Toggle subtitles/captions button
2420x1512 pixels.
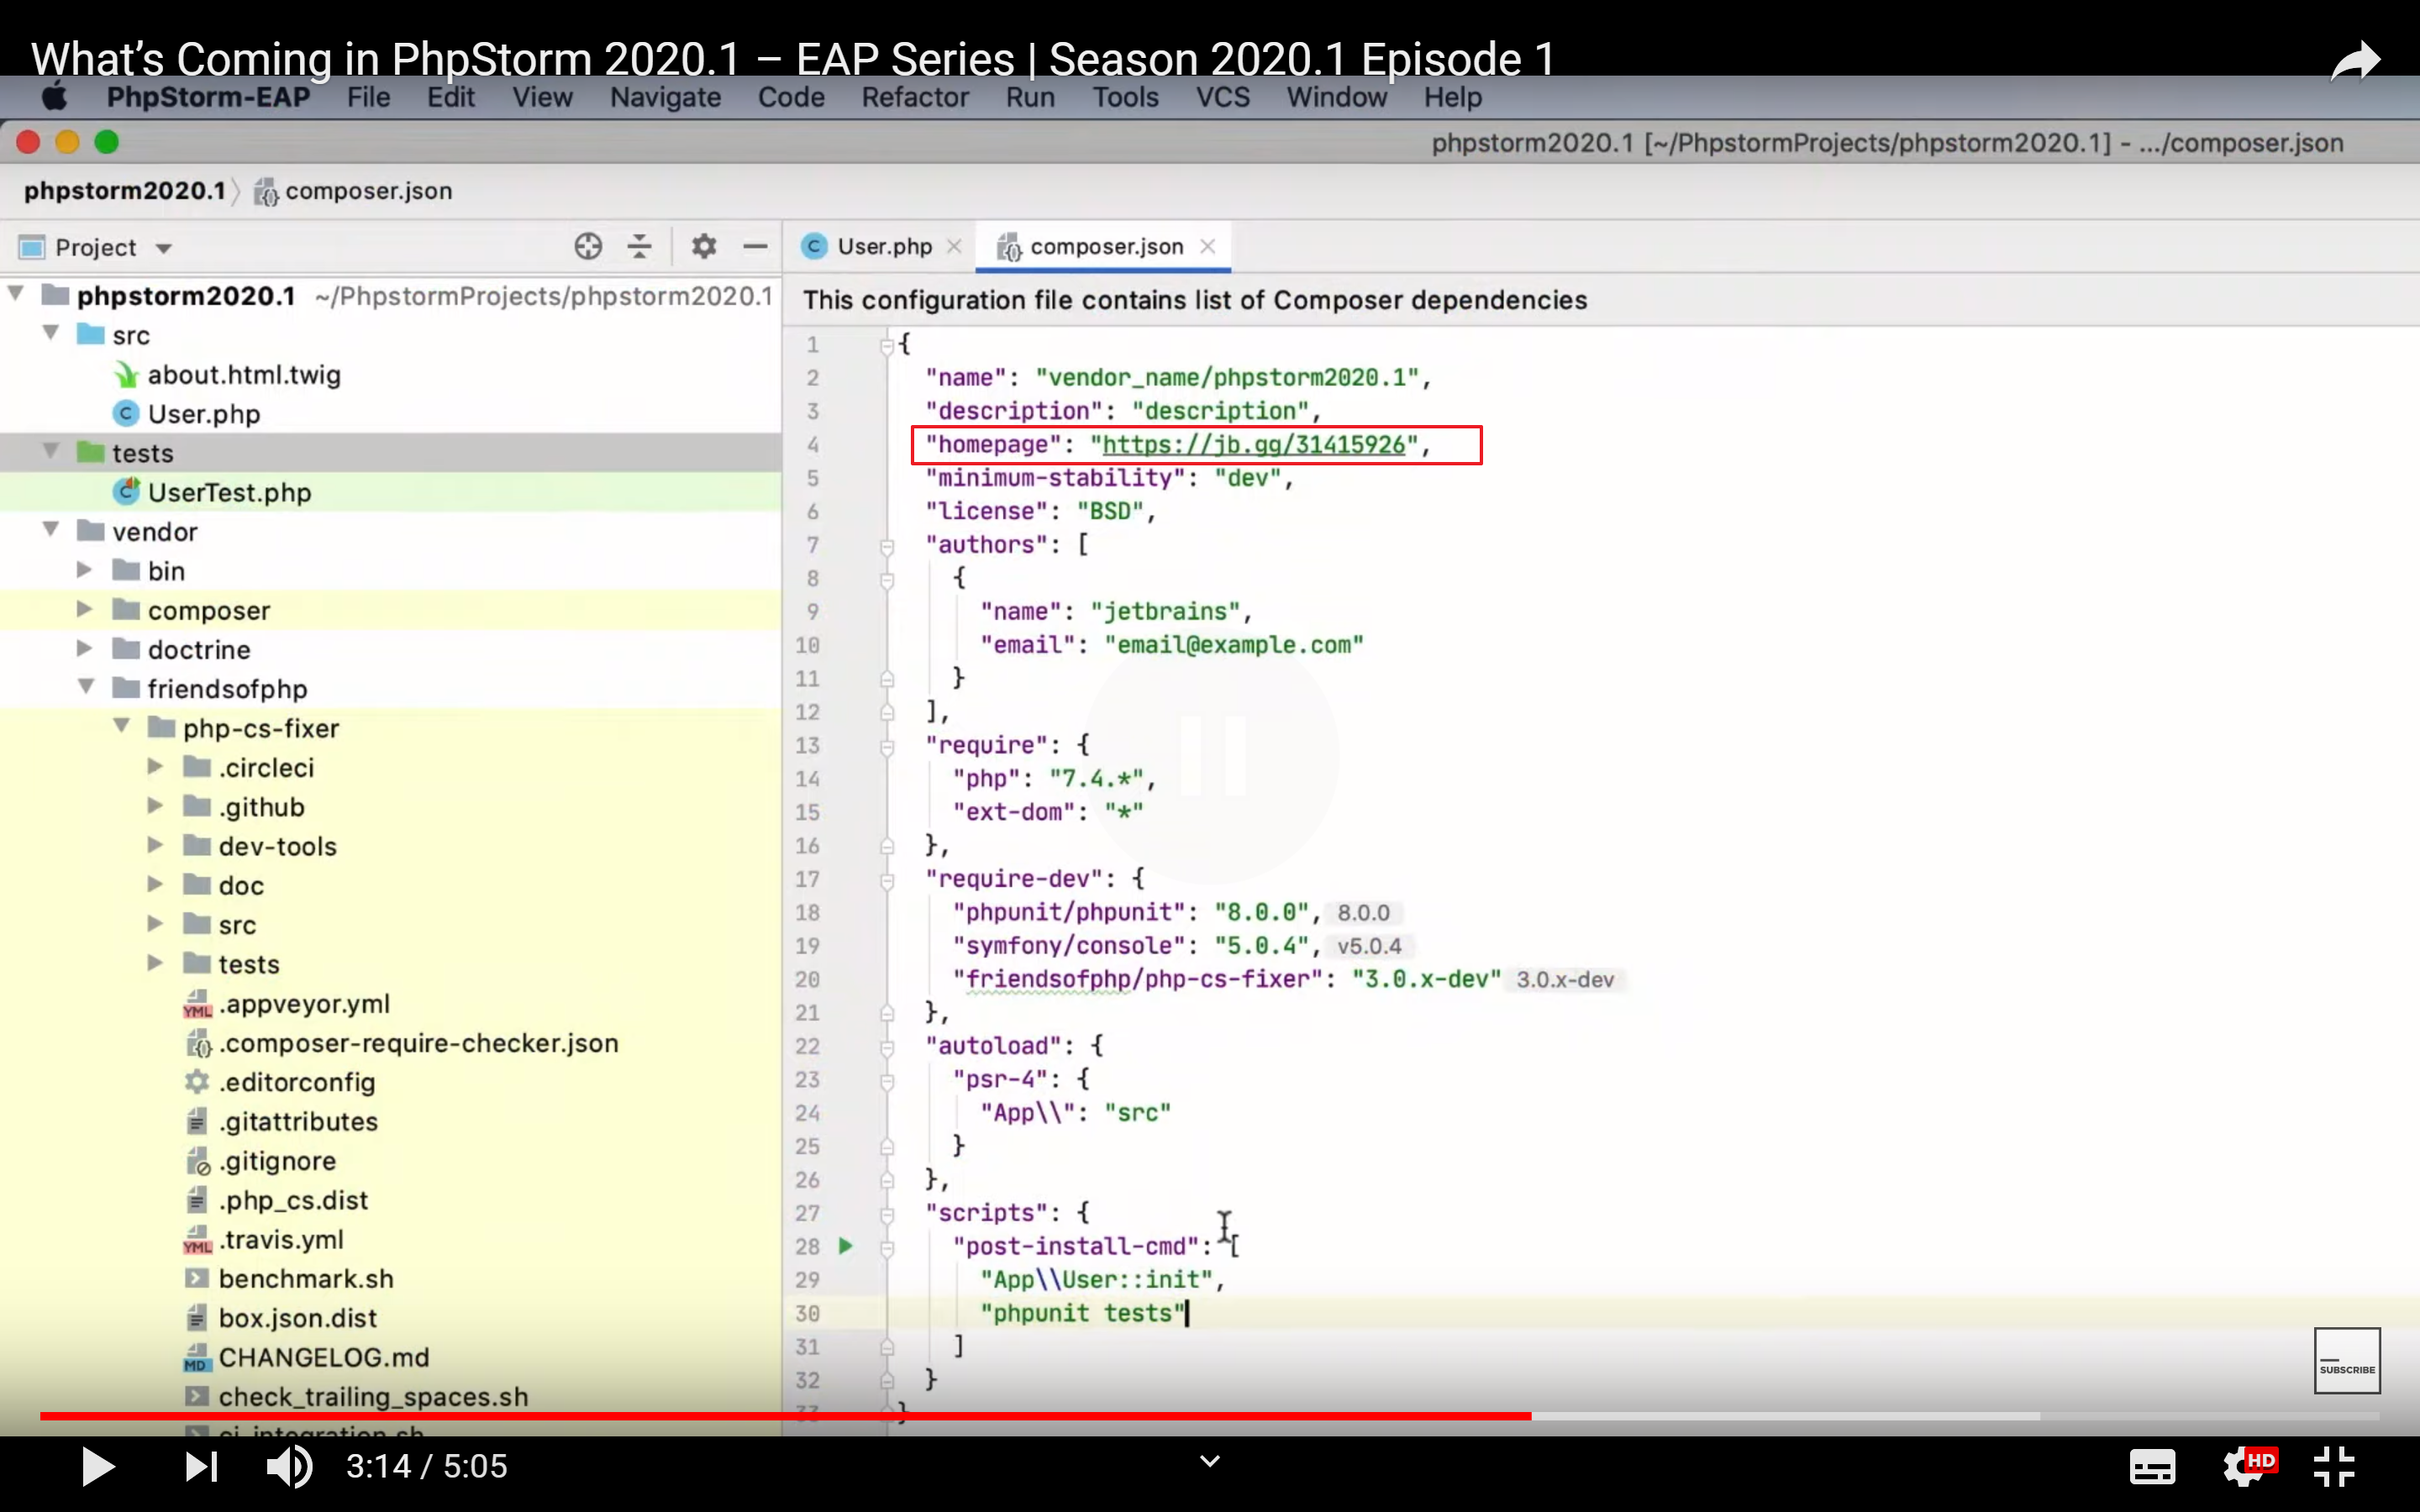2151,1467
